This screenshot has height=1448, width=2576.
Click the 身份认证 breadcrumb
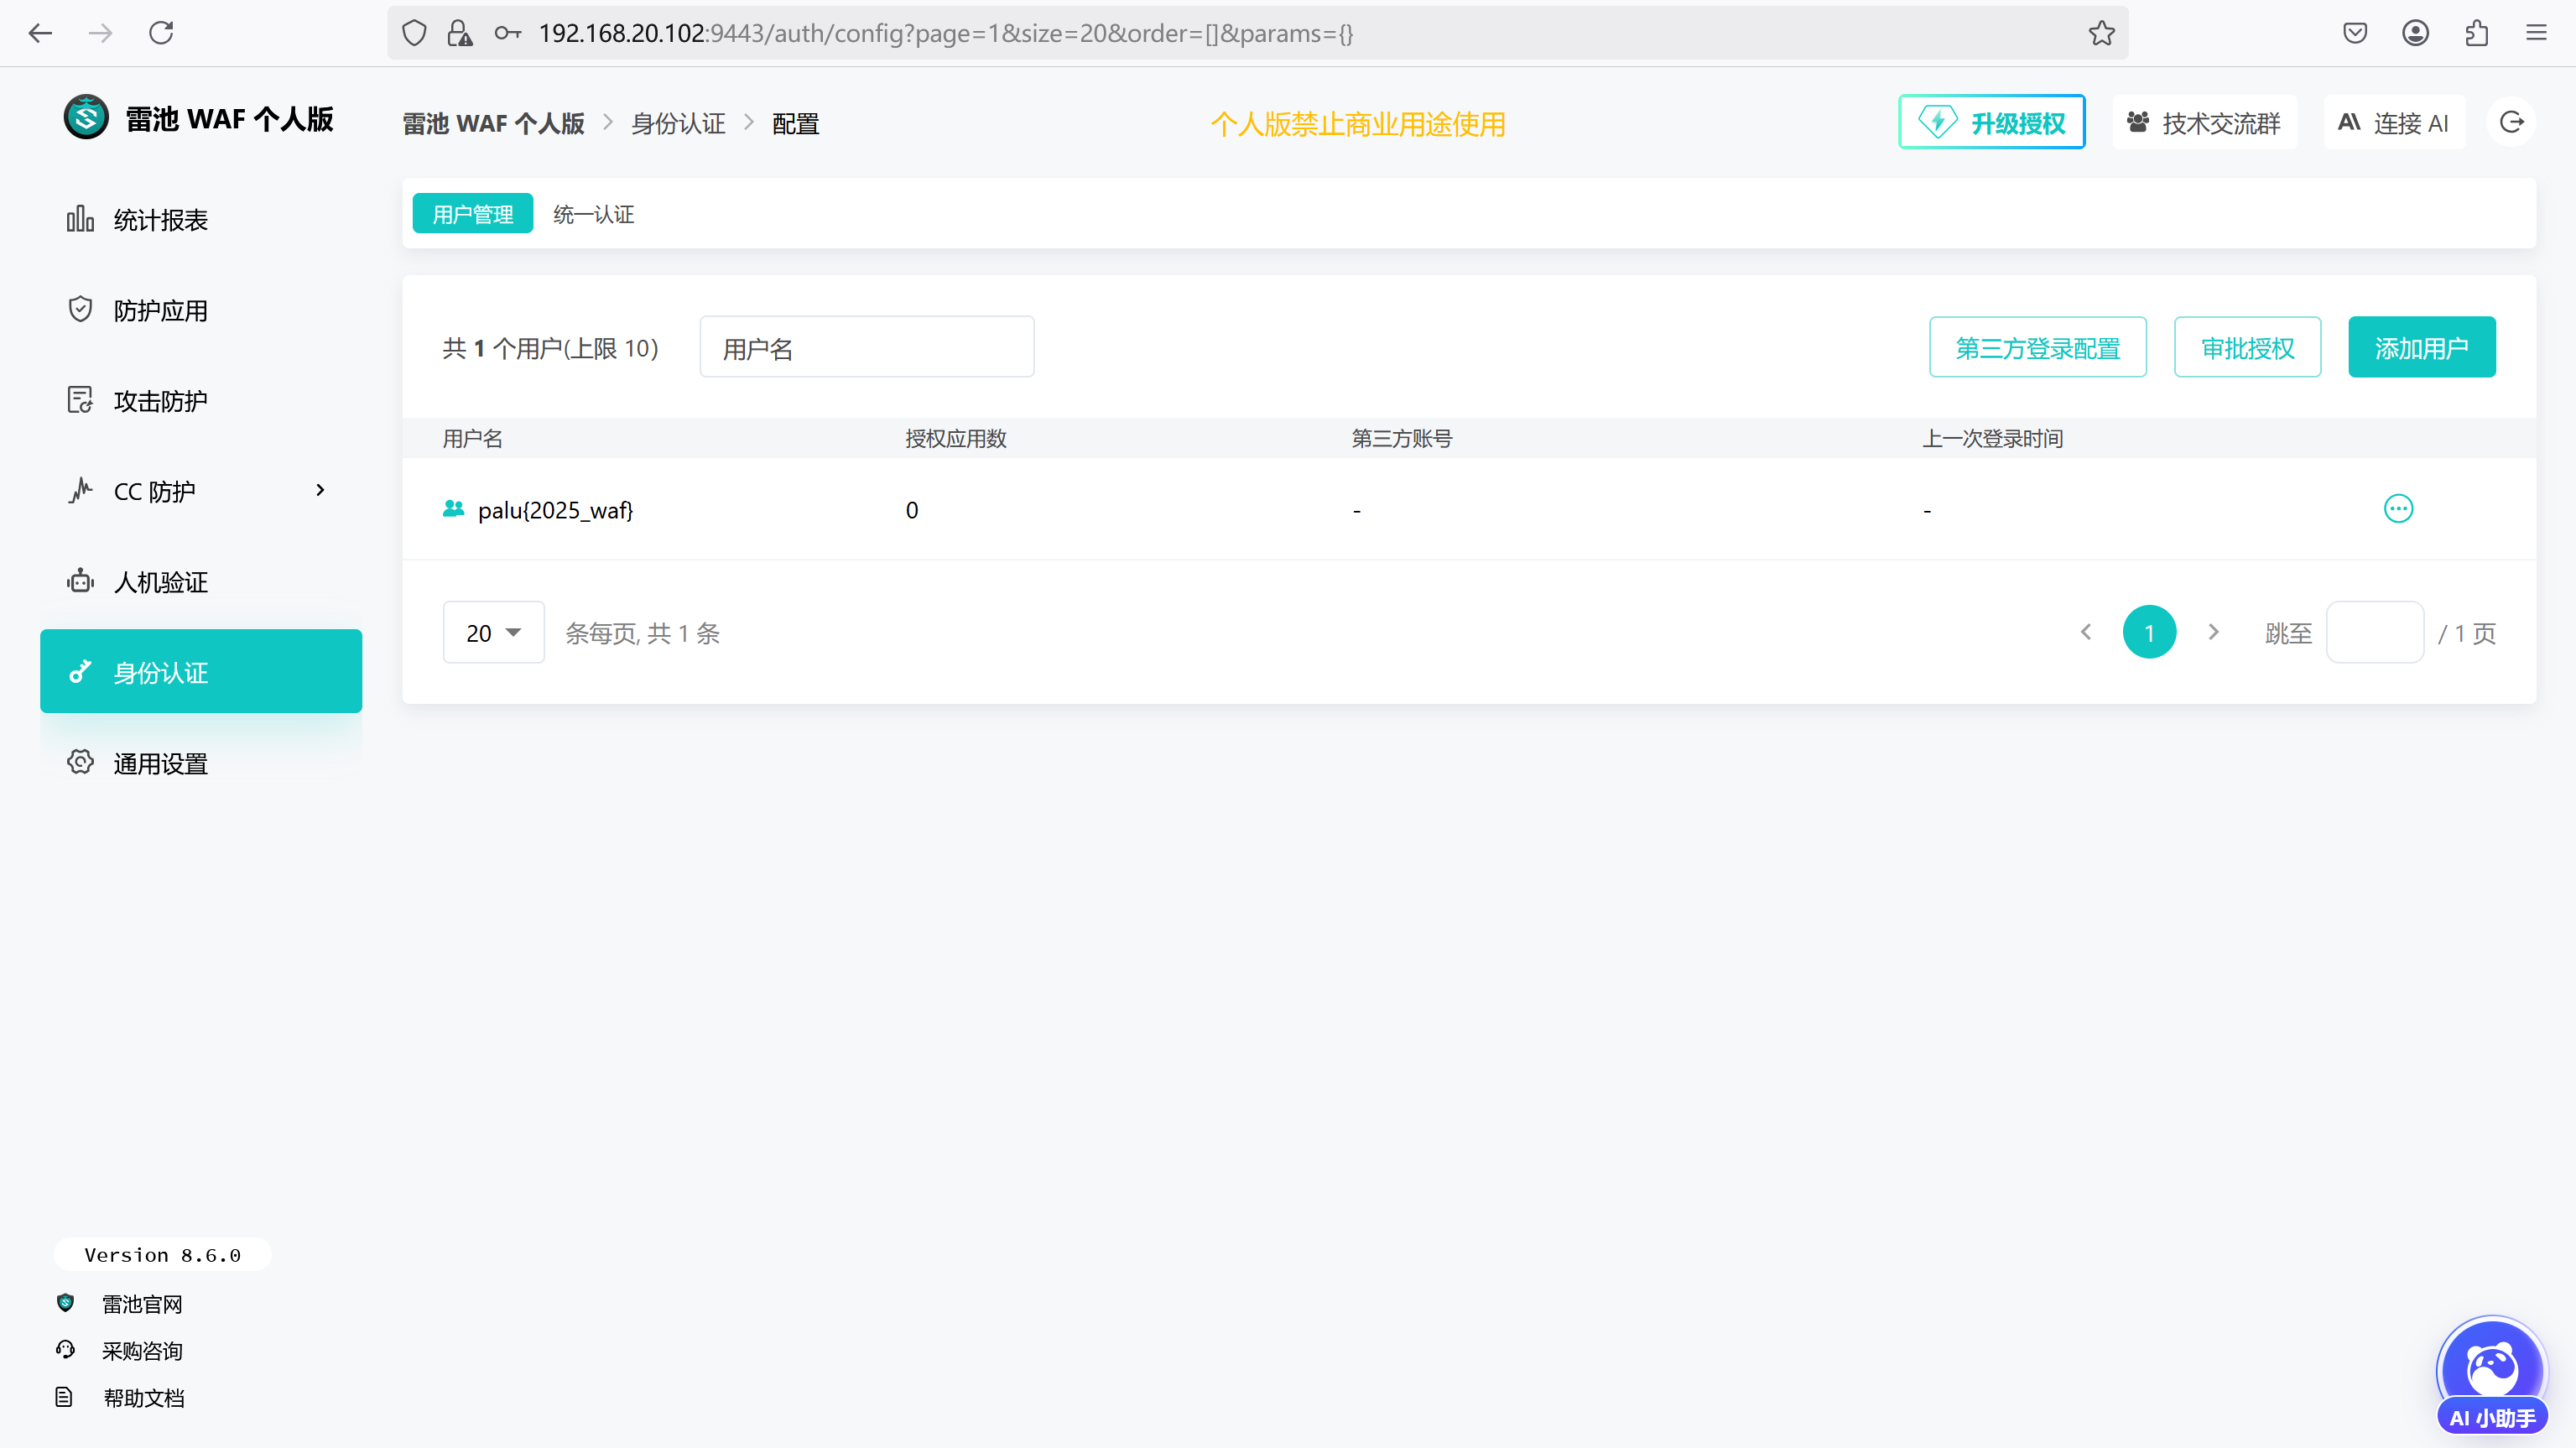pos(678,123)
